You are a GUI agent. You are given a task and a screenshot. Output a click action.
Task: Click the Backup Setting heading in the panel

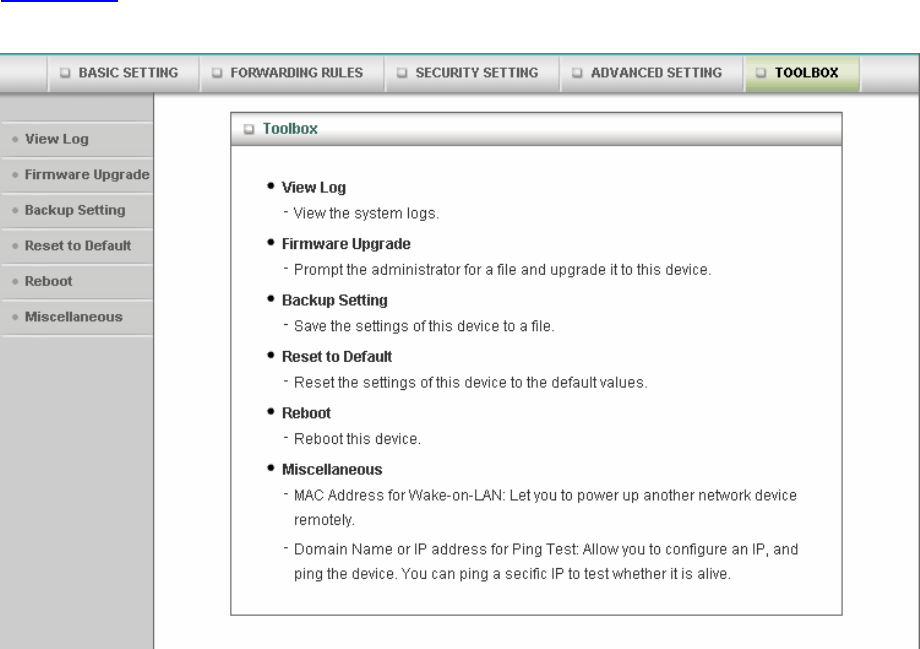coord(335,300)
